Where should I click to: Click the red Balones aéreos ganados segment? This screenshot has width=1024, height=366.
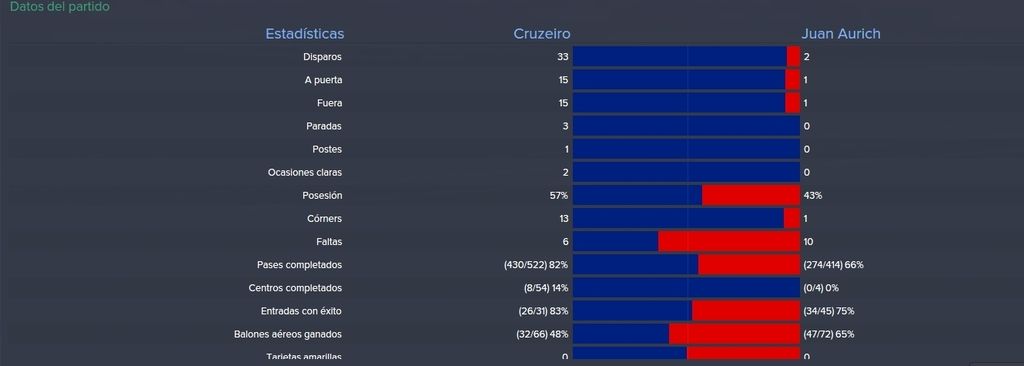click(x=735, y=334)
